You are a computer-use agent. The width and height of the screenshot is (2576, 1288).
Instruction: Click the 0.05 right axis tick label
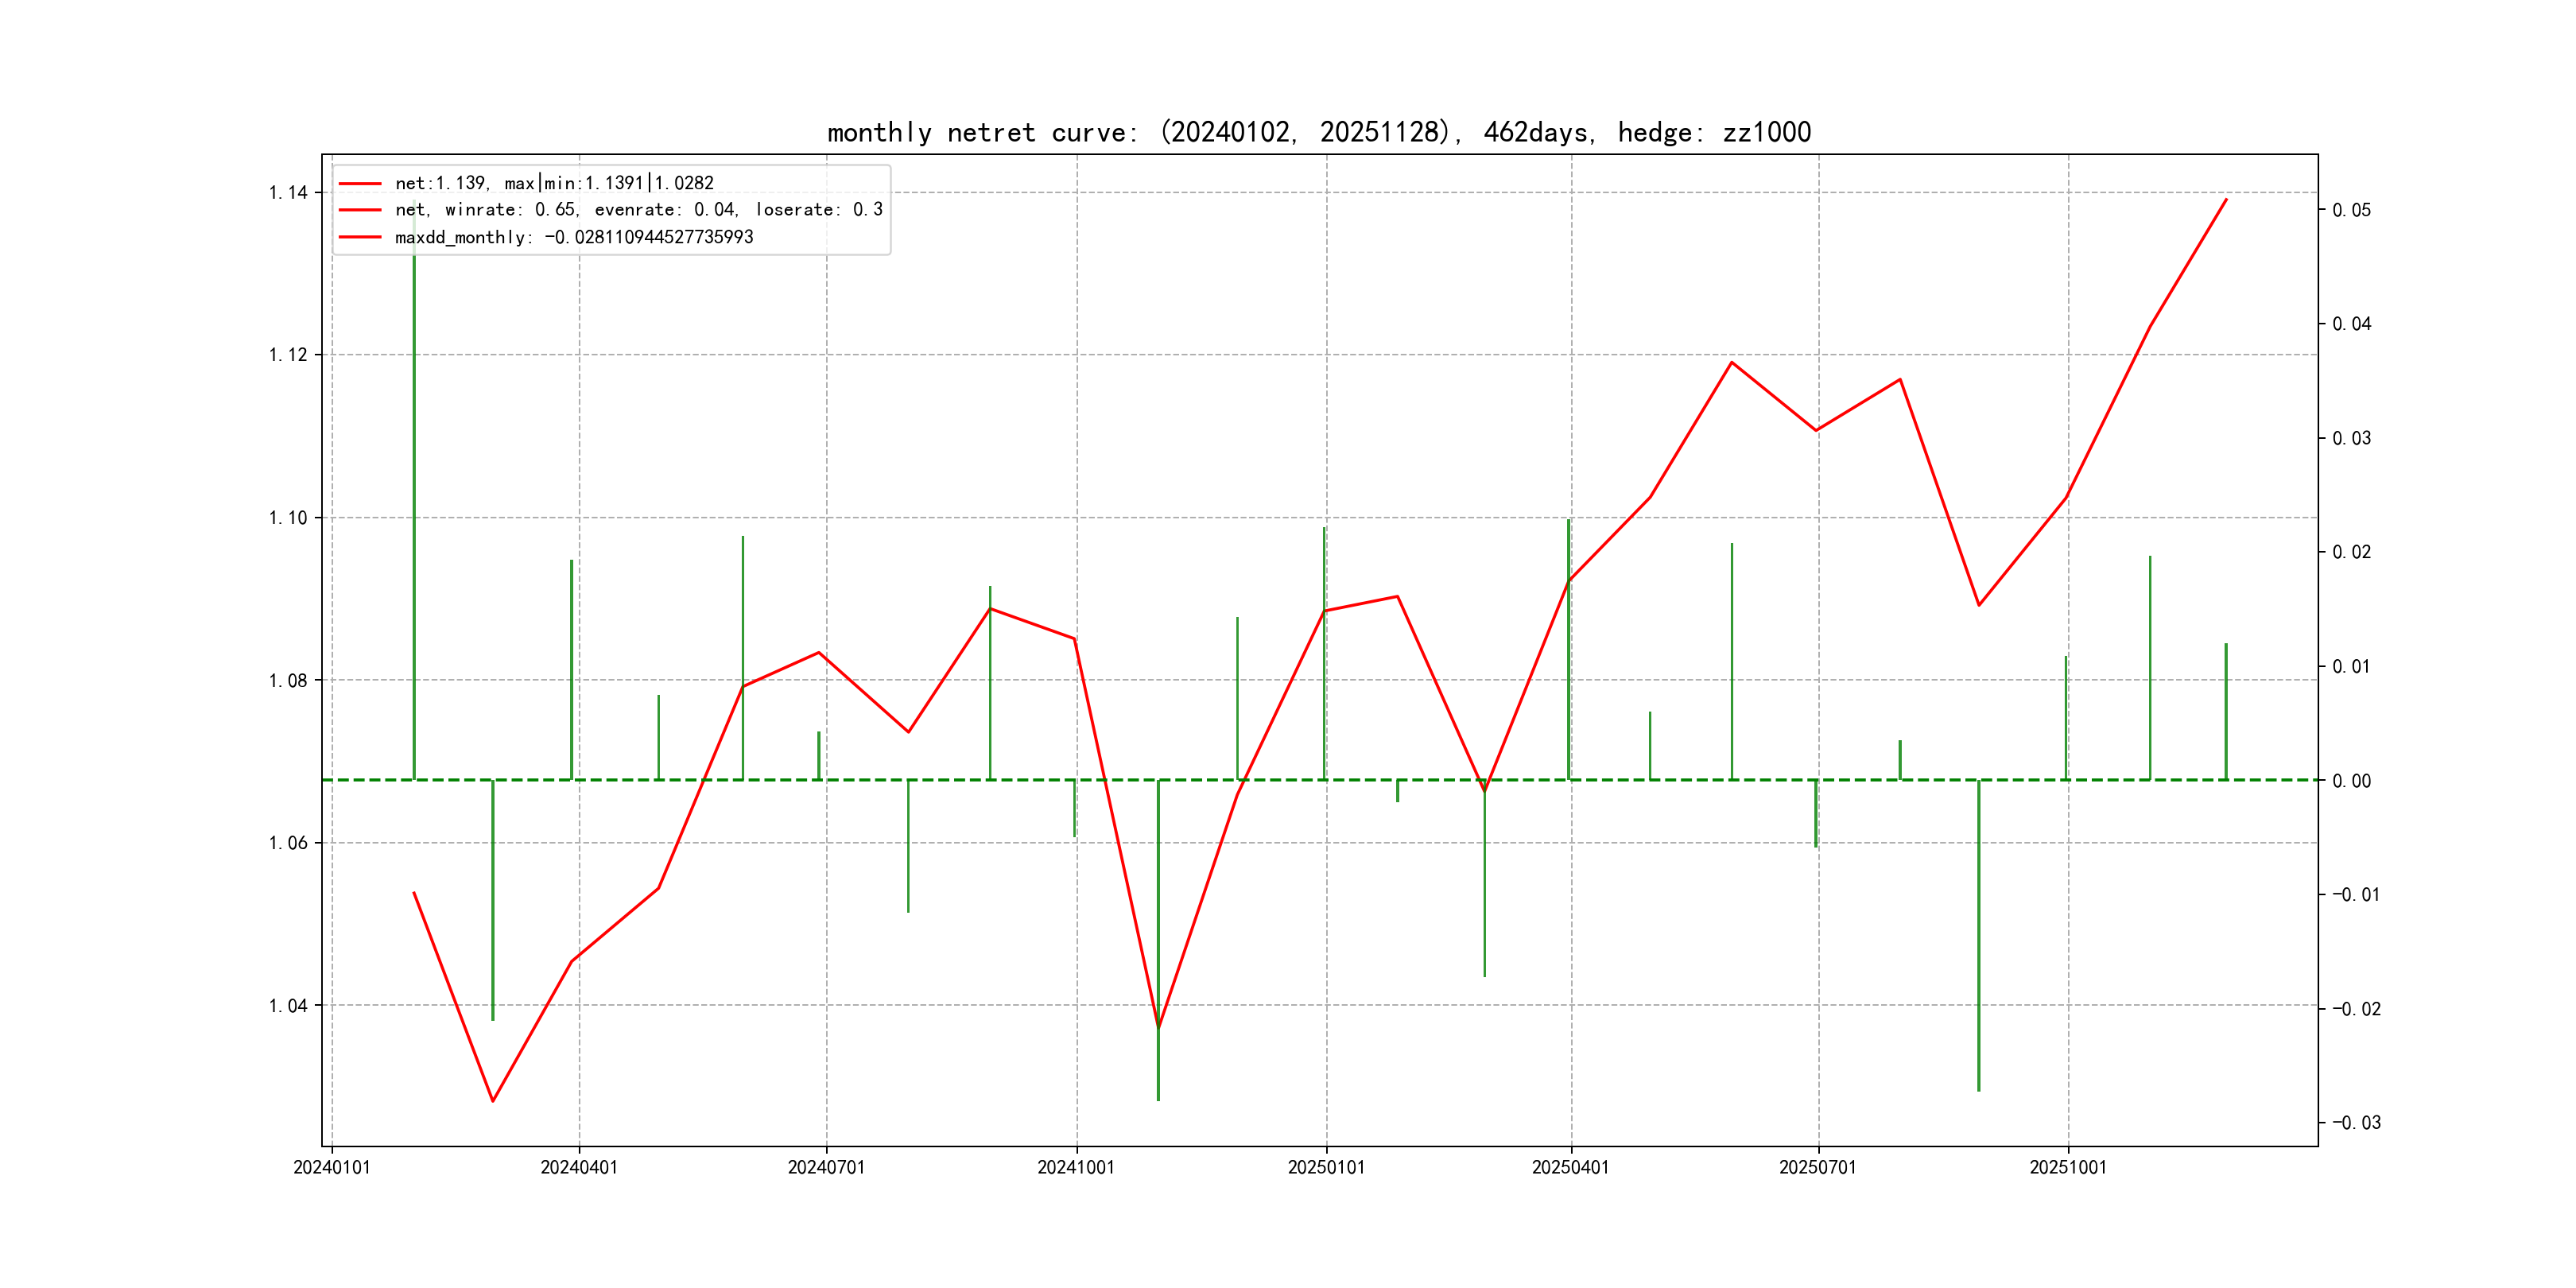[2351, 210]
